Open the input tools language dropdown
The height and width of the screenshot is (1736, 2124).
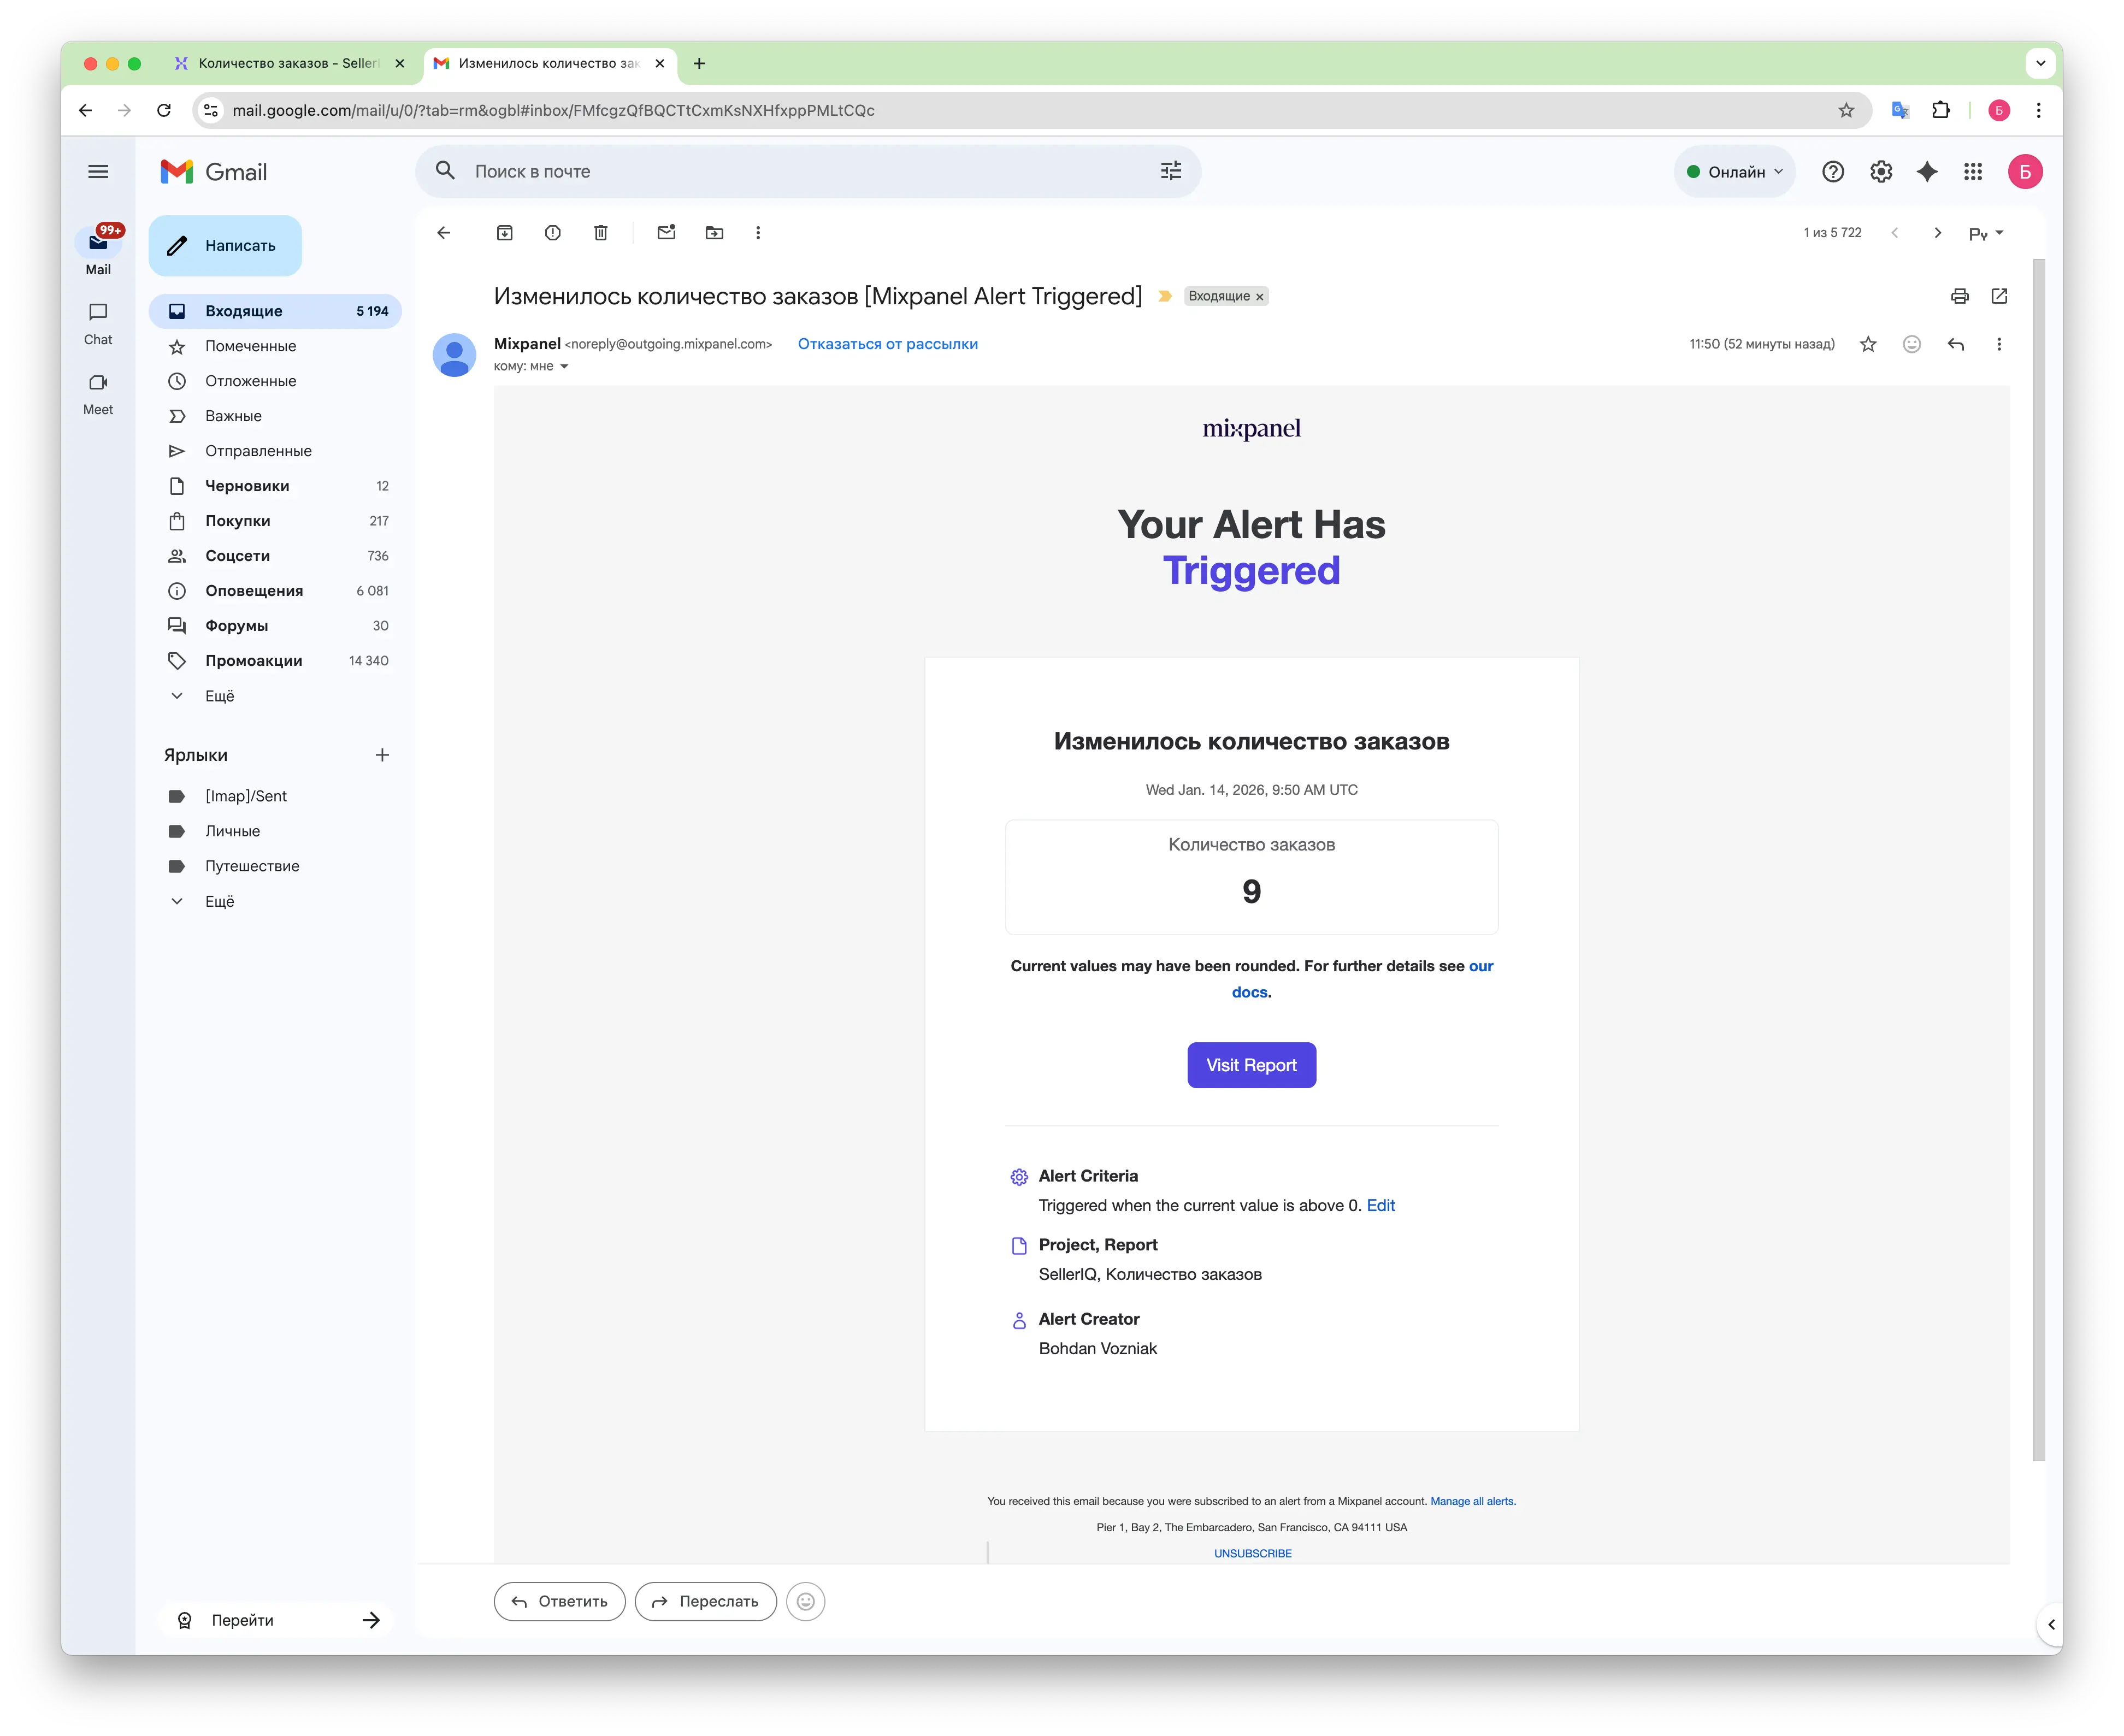[x=1986, y=233]
